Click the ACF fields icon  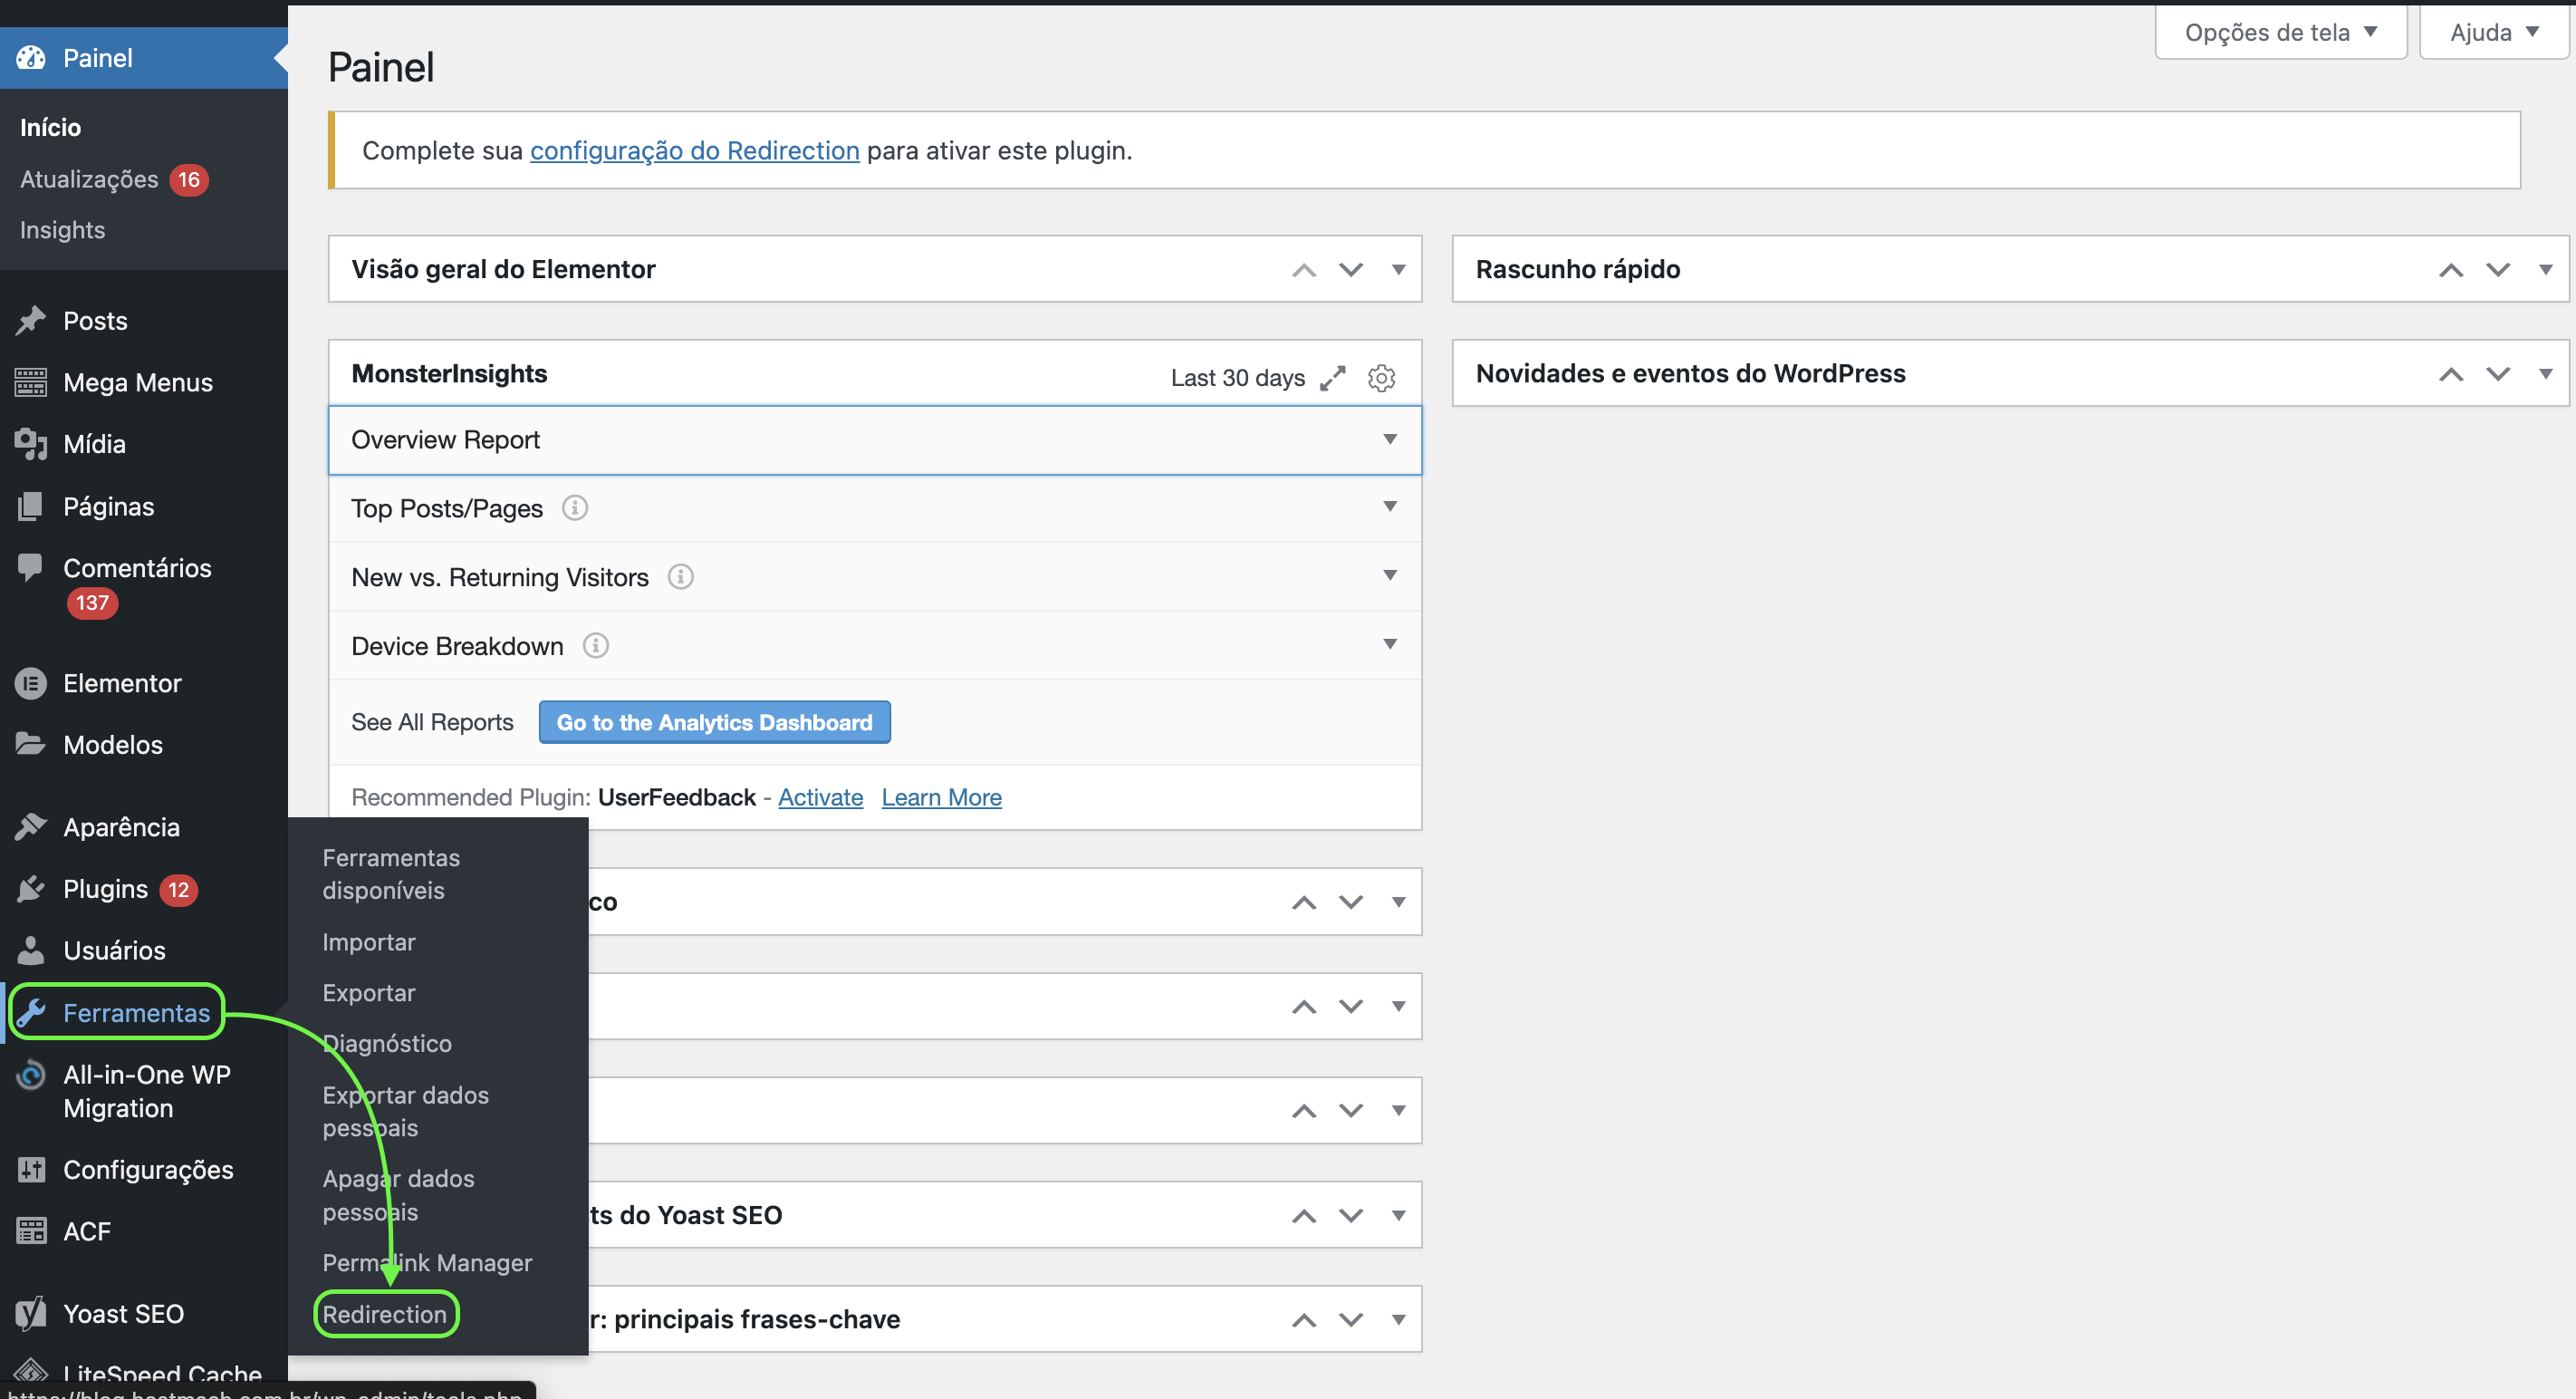tap(31, 1231)
